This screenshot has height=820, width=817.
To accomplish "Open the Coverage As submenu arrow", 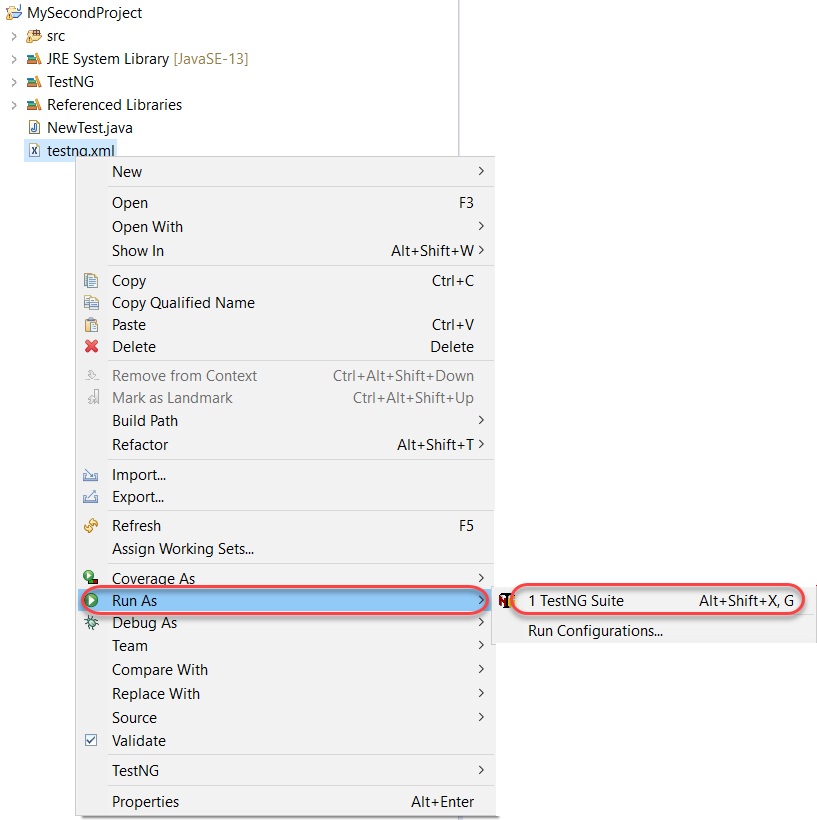I will point(481,577).
